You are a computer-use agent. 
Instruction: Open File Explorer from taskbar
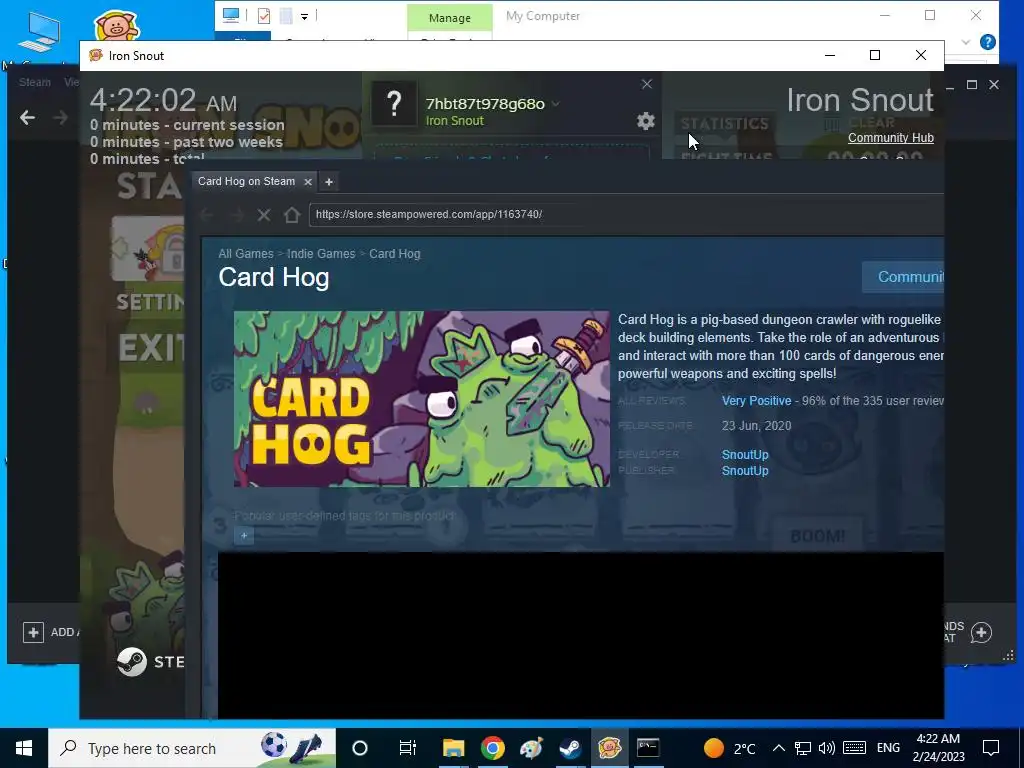[453, 748]
